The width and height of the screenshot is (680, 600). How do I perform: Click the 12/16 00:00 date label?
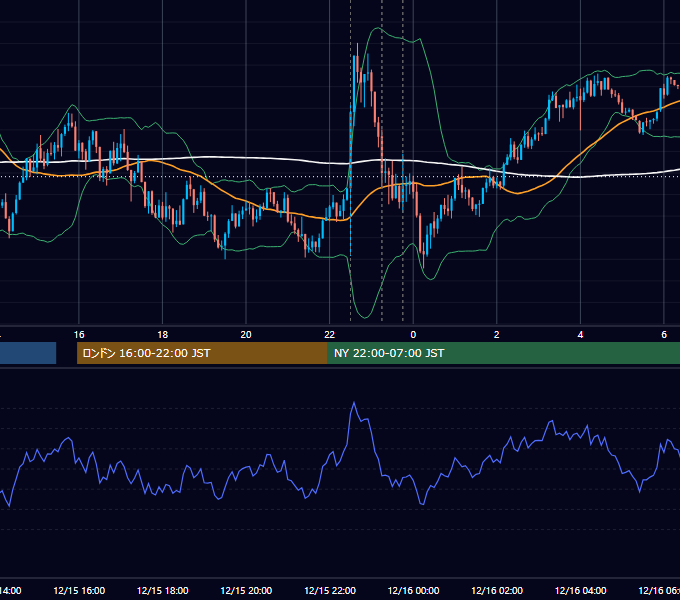coord(413,590)
